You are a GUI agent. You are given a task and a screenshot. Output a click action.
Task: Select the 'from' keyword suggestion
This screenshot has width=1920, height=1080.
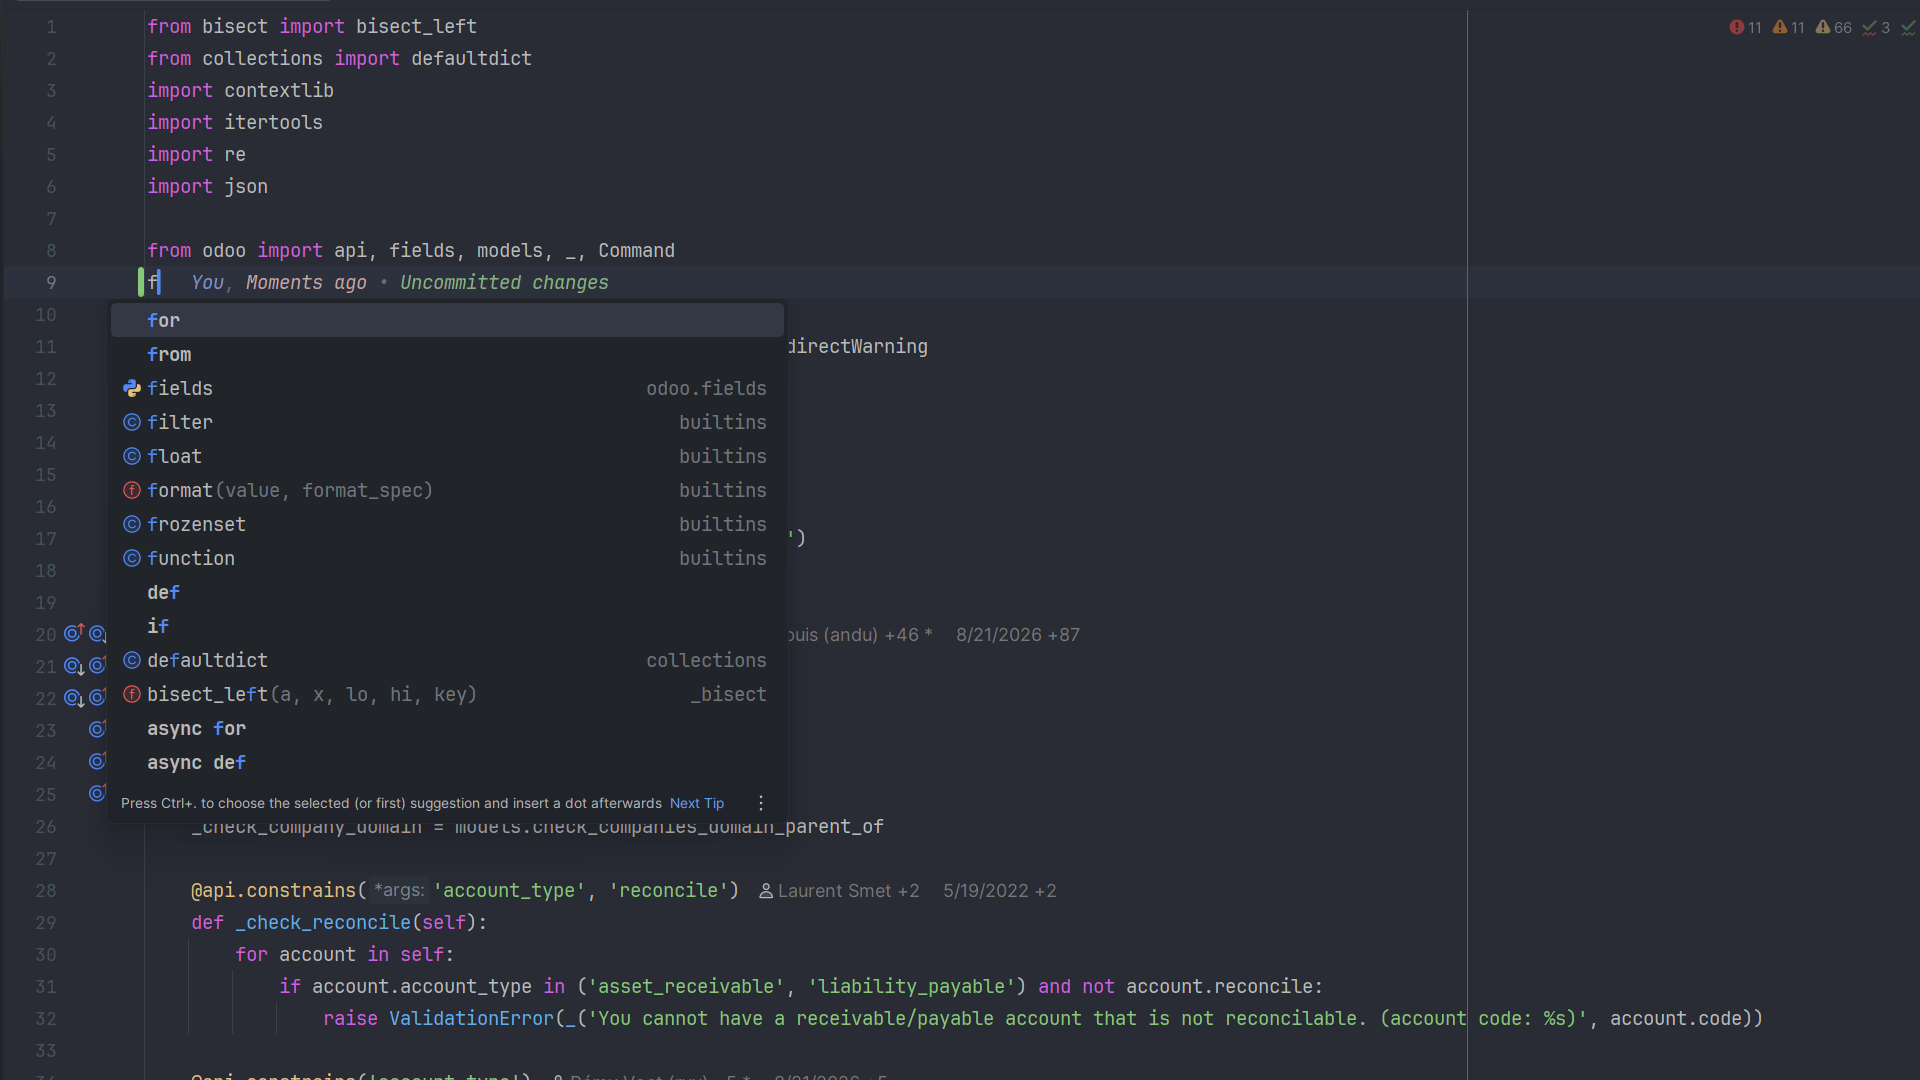point(447,354)
